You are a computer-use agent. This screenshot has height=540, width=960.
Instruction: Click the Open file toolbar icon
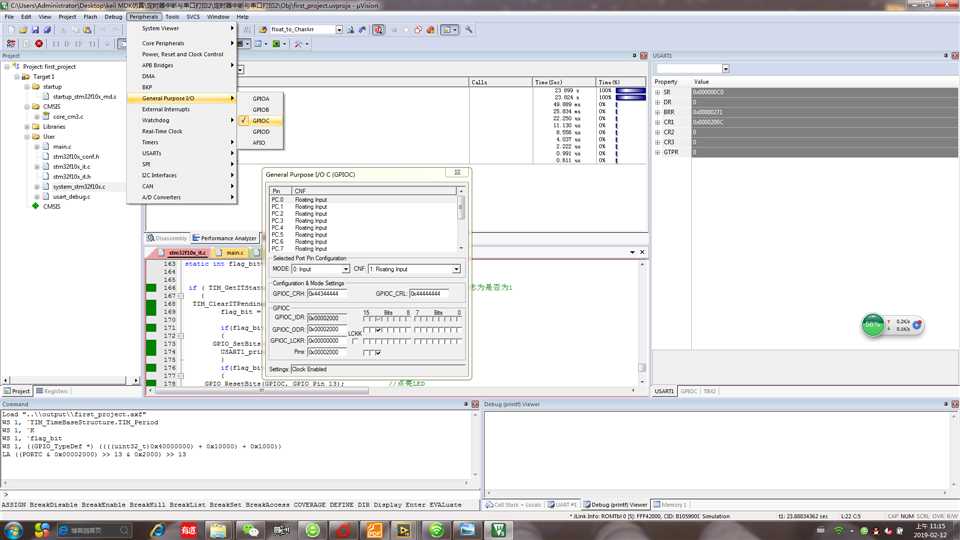point(23,29)
